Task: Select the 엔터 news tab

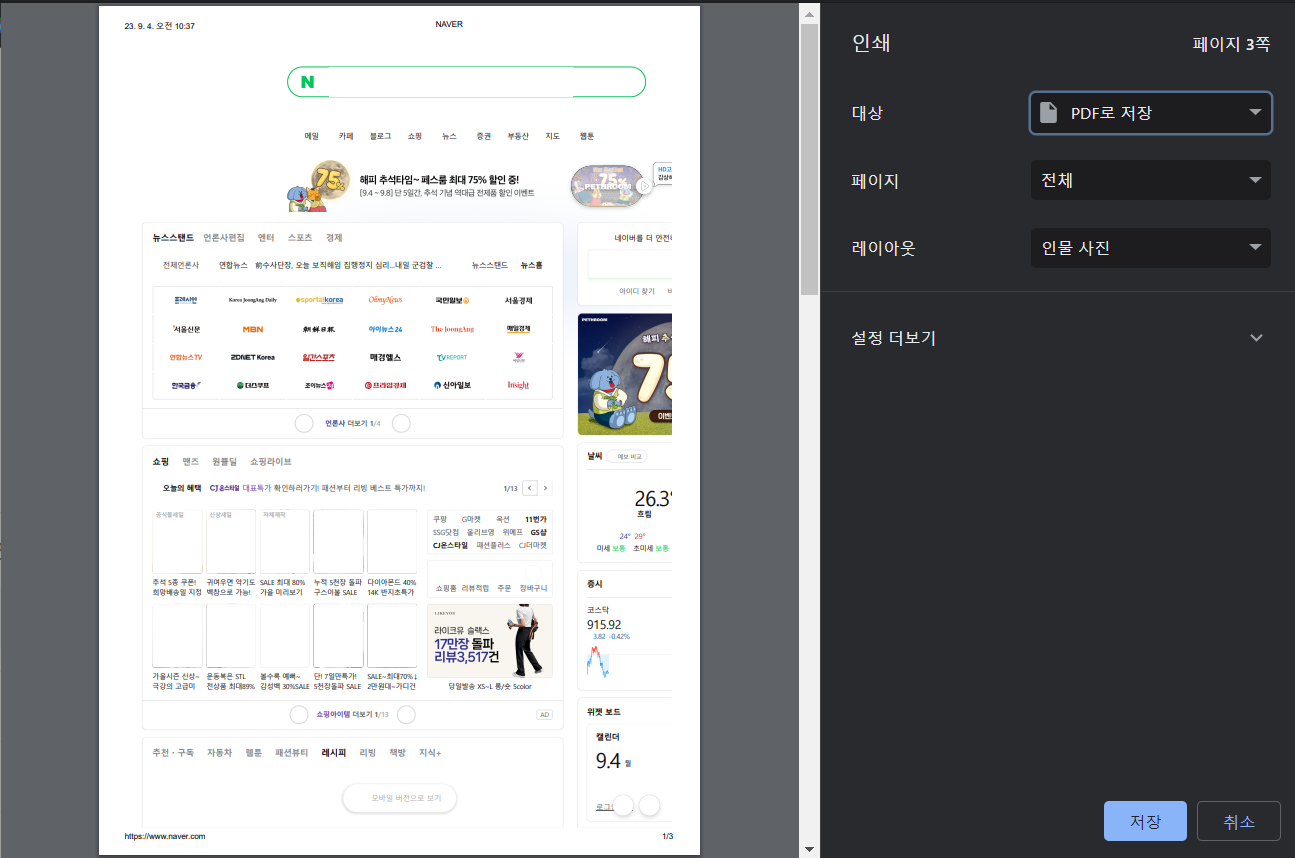Action: (266, 238)
